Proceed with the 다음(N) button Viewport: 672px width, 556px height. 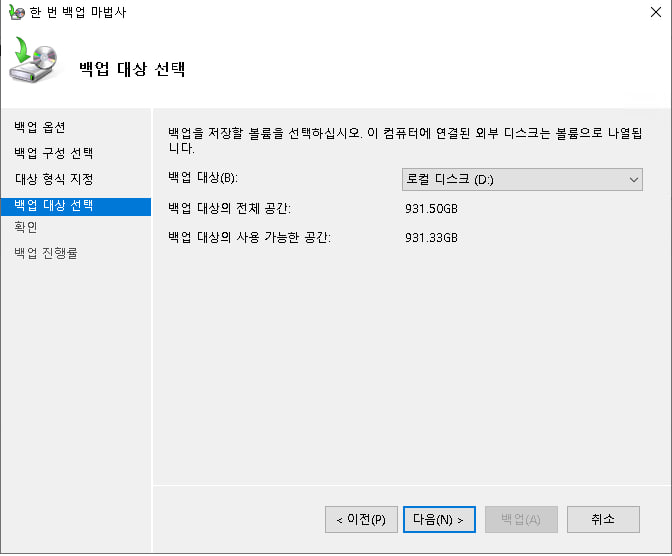coord(438,520)
